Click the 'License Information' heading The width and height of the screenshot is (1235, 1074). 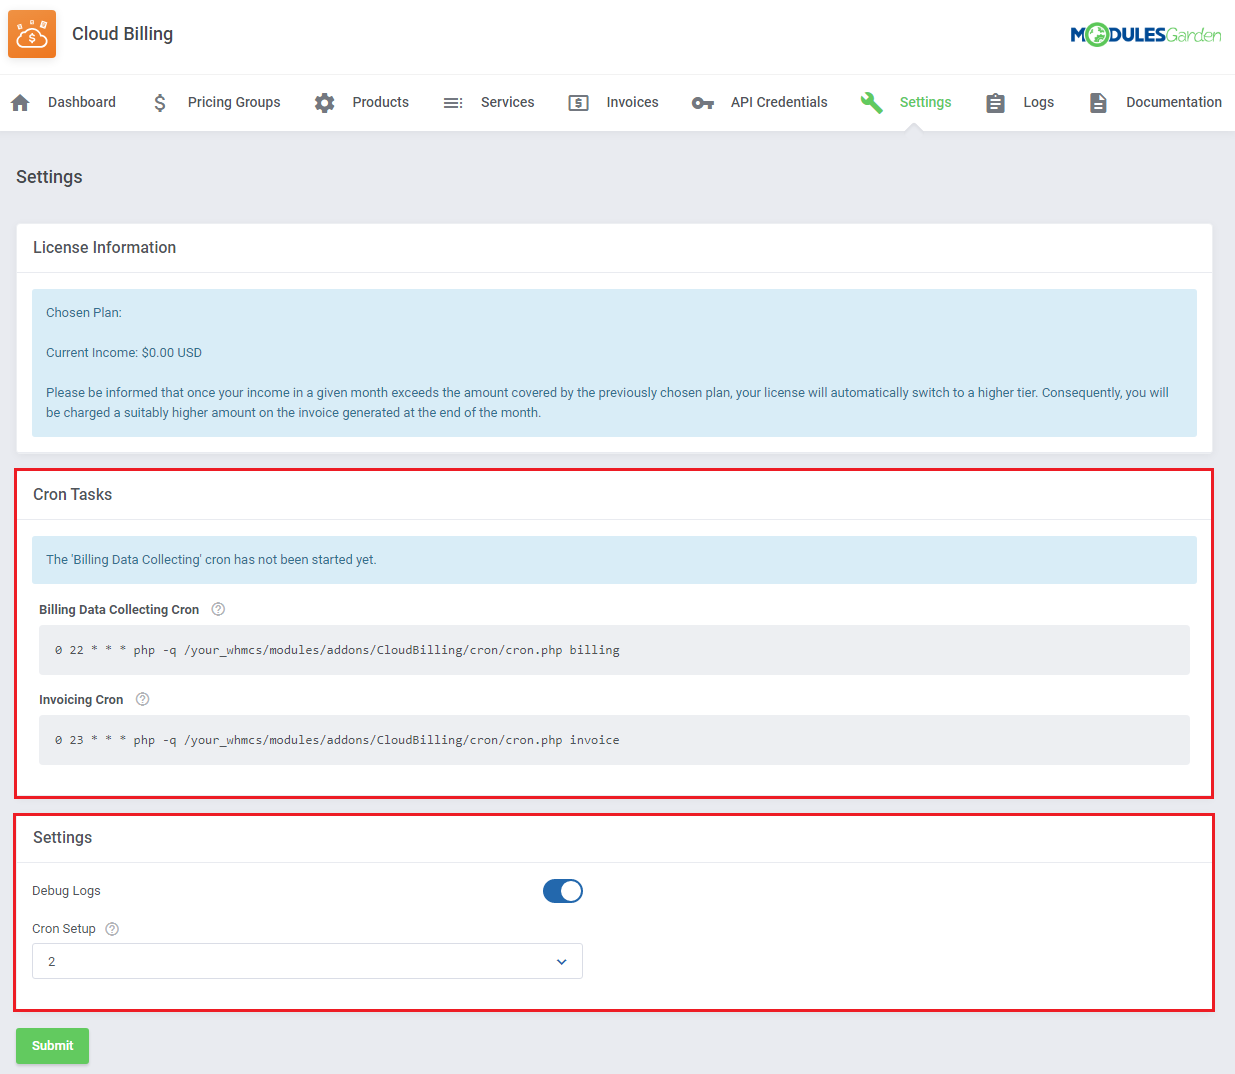click(x=104, y=247)
